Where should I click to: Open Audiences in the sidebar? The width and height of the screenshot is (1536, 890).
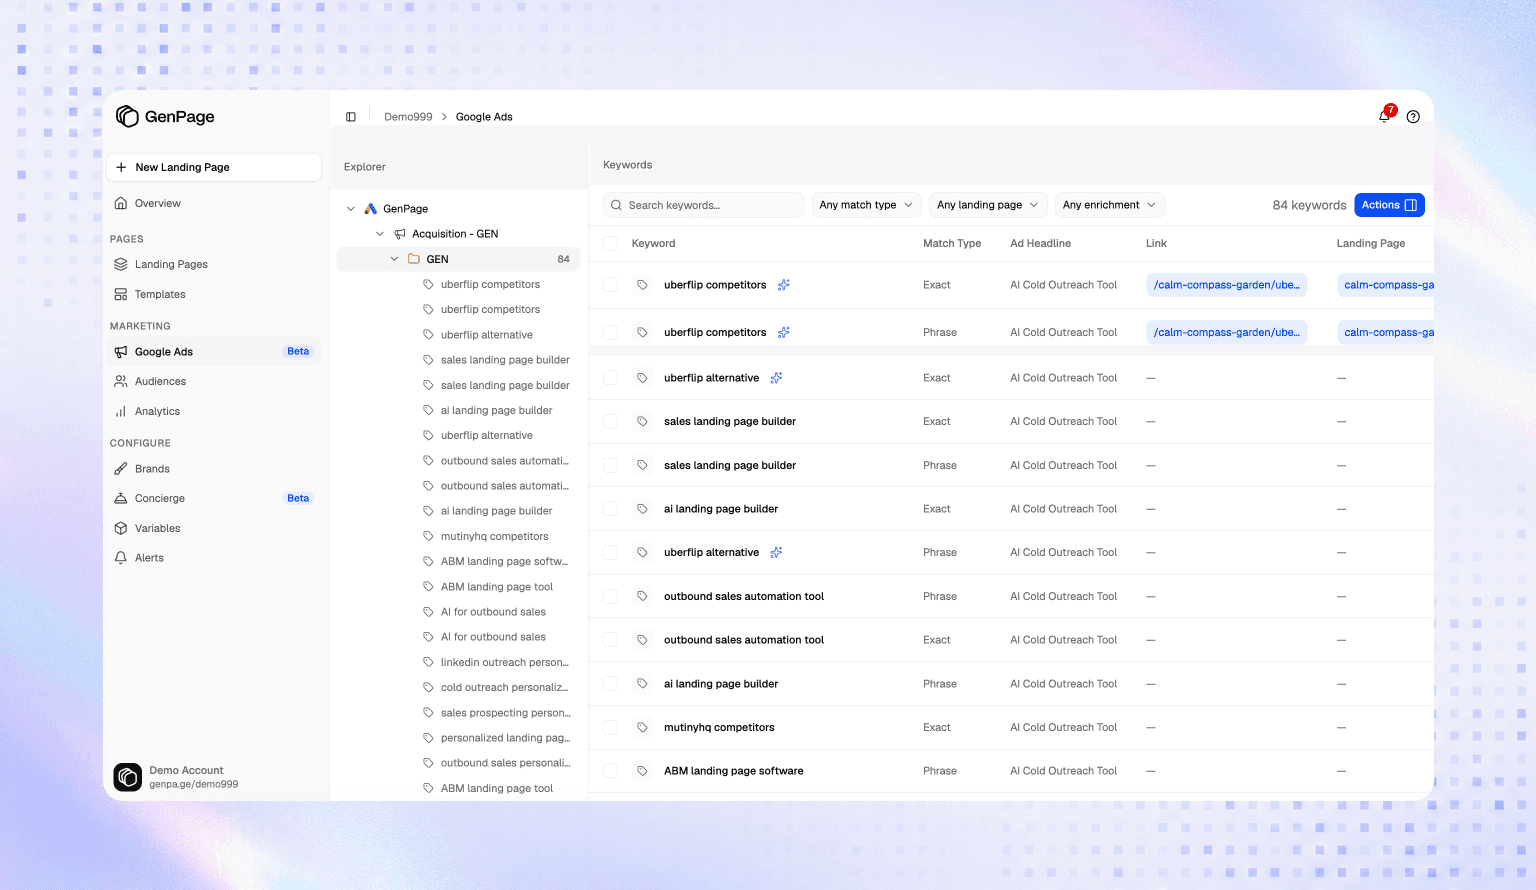(x=214, y=381)
